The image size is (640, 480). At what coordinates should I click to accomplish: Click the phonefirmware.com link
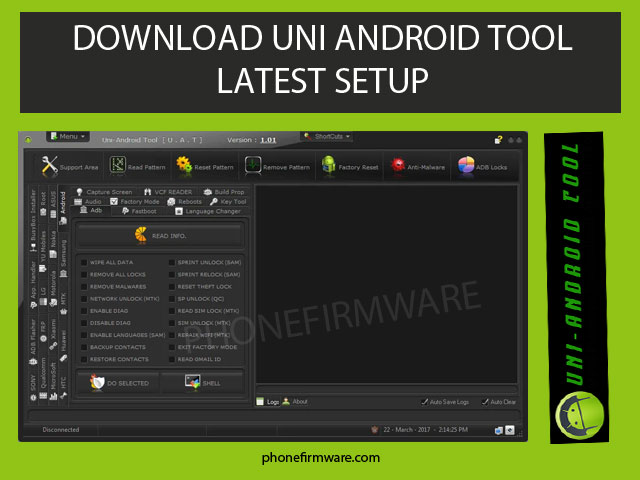tap(320, 458)
